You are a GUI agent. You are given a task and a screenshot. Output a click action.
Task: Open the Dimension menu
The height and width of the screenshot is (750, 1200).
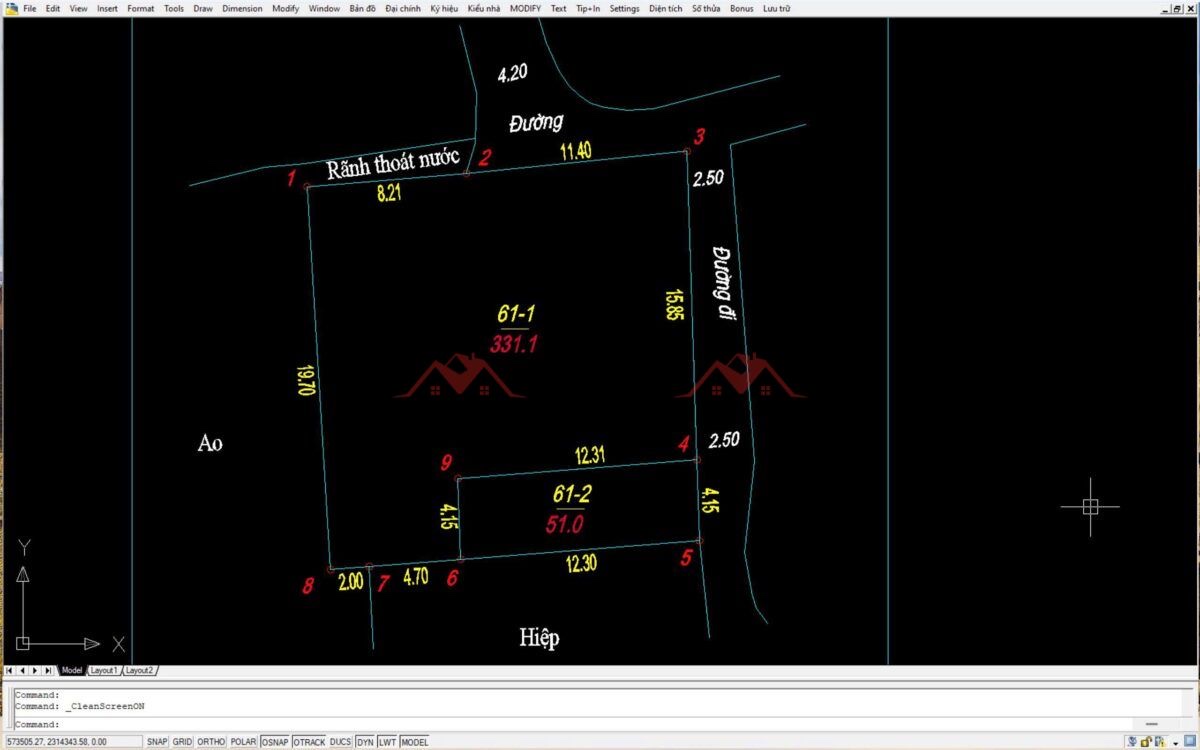click(x=242, y=8)
